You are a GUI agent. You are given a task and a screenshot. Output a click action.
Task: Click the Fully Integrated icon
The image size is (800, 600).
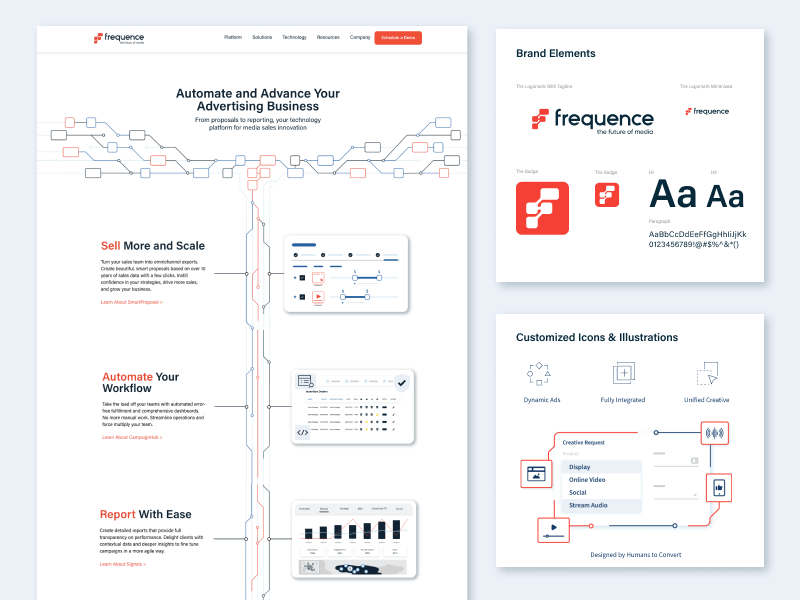pos(623,373)
